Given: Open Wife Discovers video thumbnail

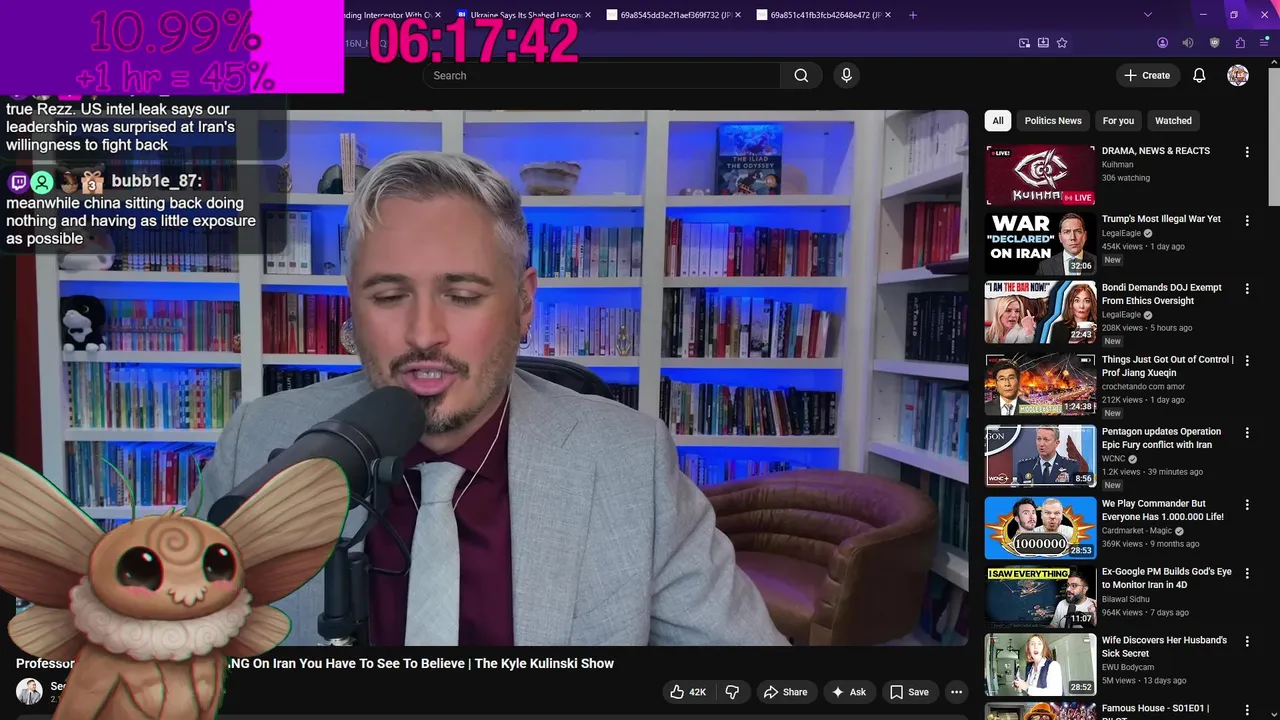Looking at the screenshot, I should 1040,664.
